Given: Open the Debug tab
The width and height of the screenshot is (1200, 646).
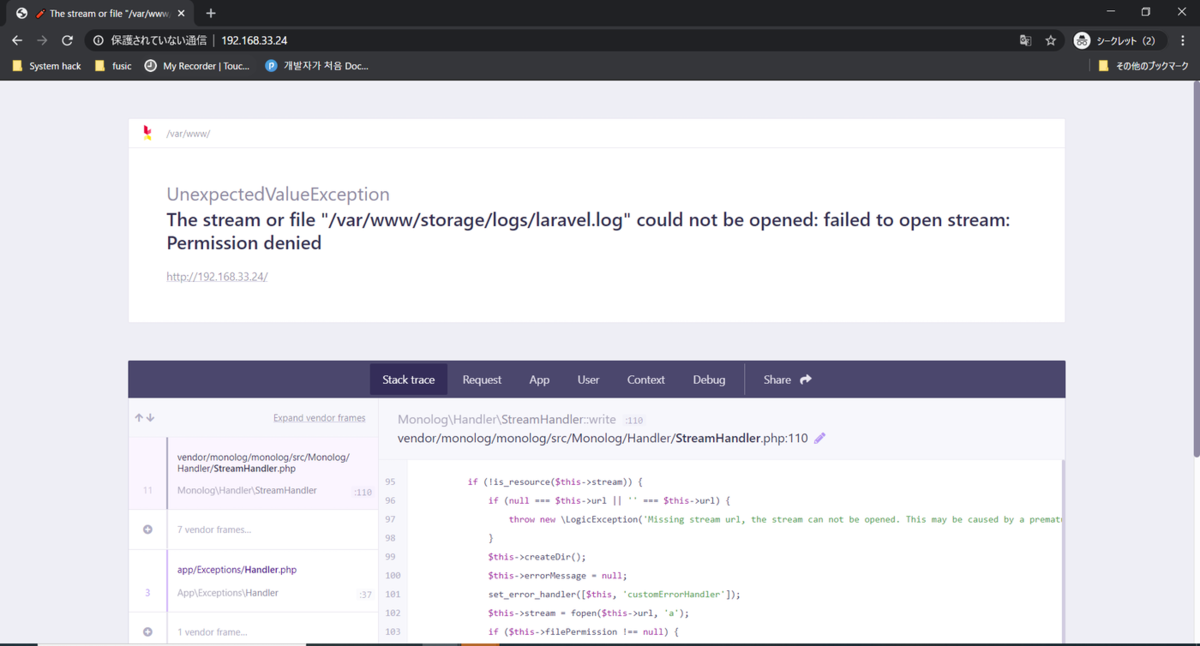Looking at the screenshot, I should pos(709,379).
